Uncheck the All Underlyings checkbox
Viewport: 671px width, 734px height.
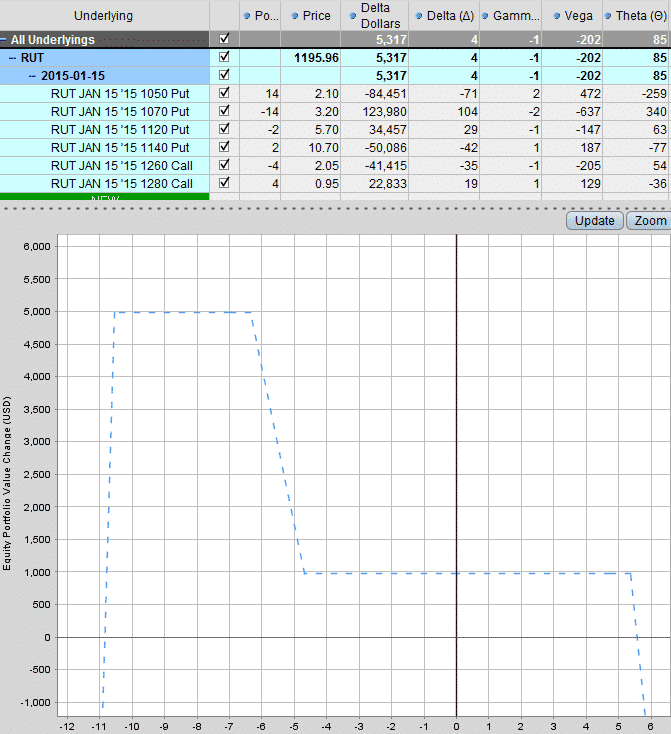point(224,38)
